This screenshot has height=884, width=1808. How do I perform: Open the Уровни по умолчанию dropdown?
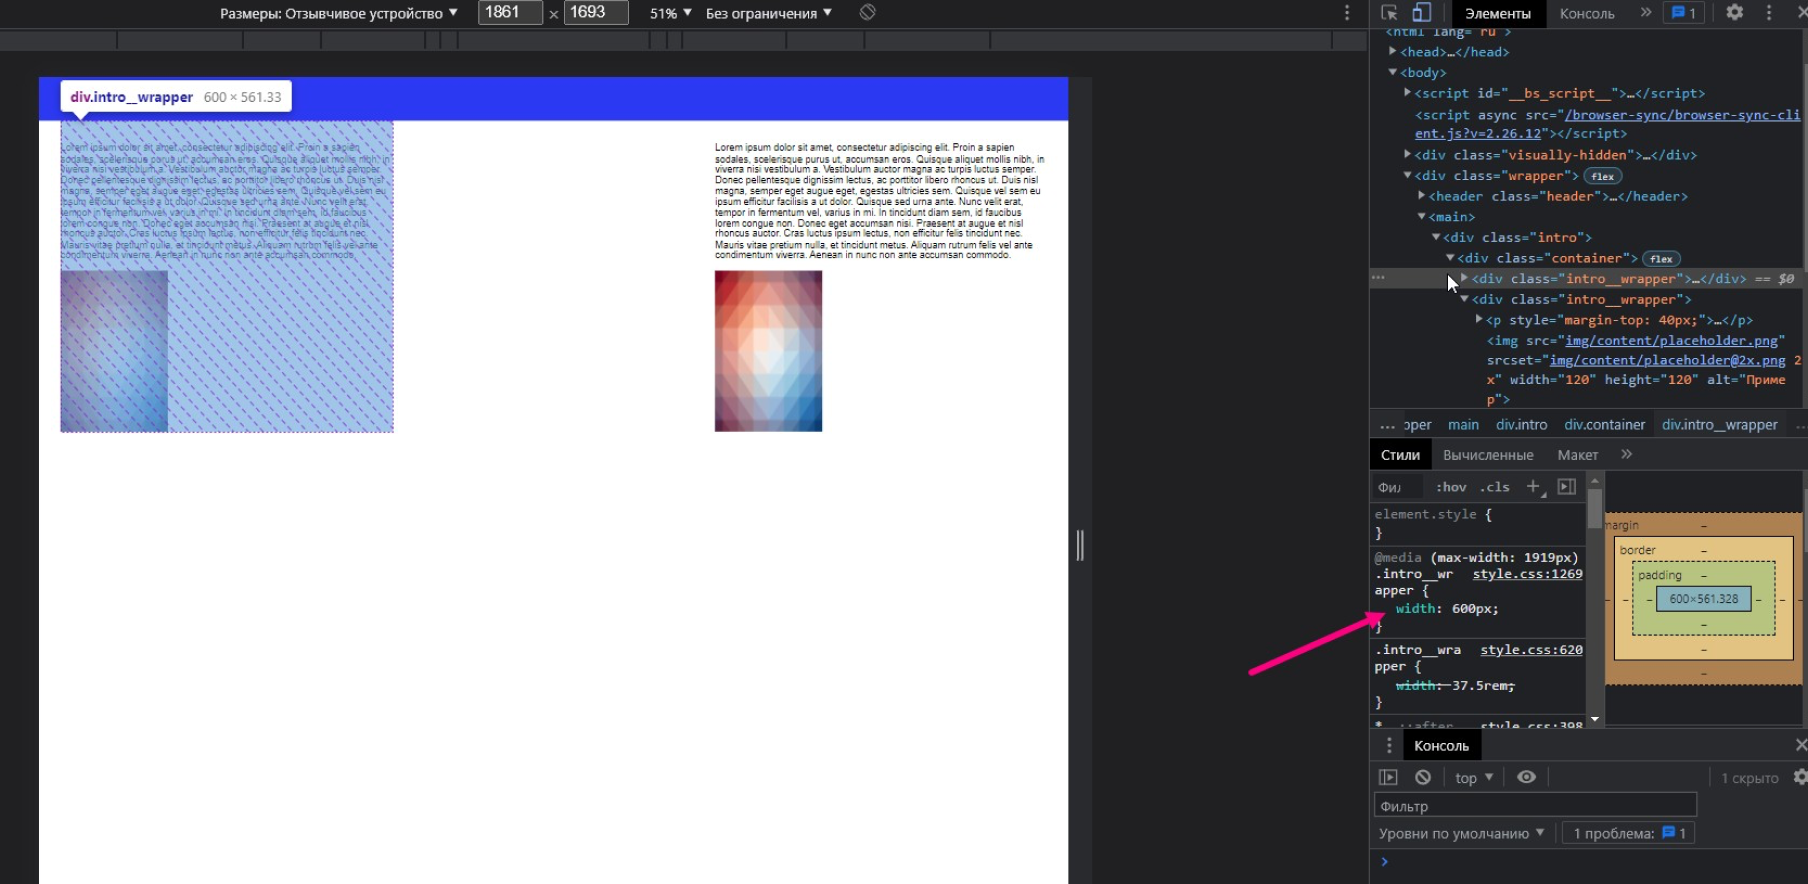pyautogui.click(x=1461, y=834)
